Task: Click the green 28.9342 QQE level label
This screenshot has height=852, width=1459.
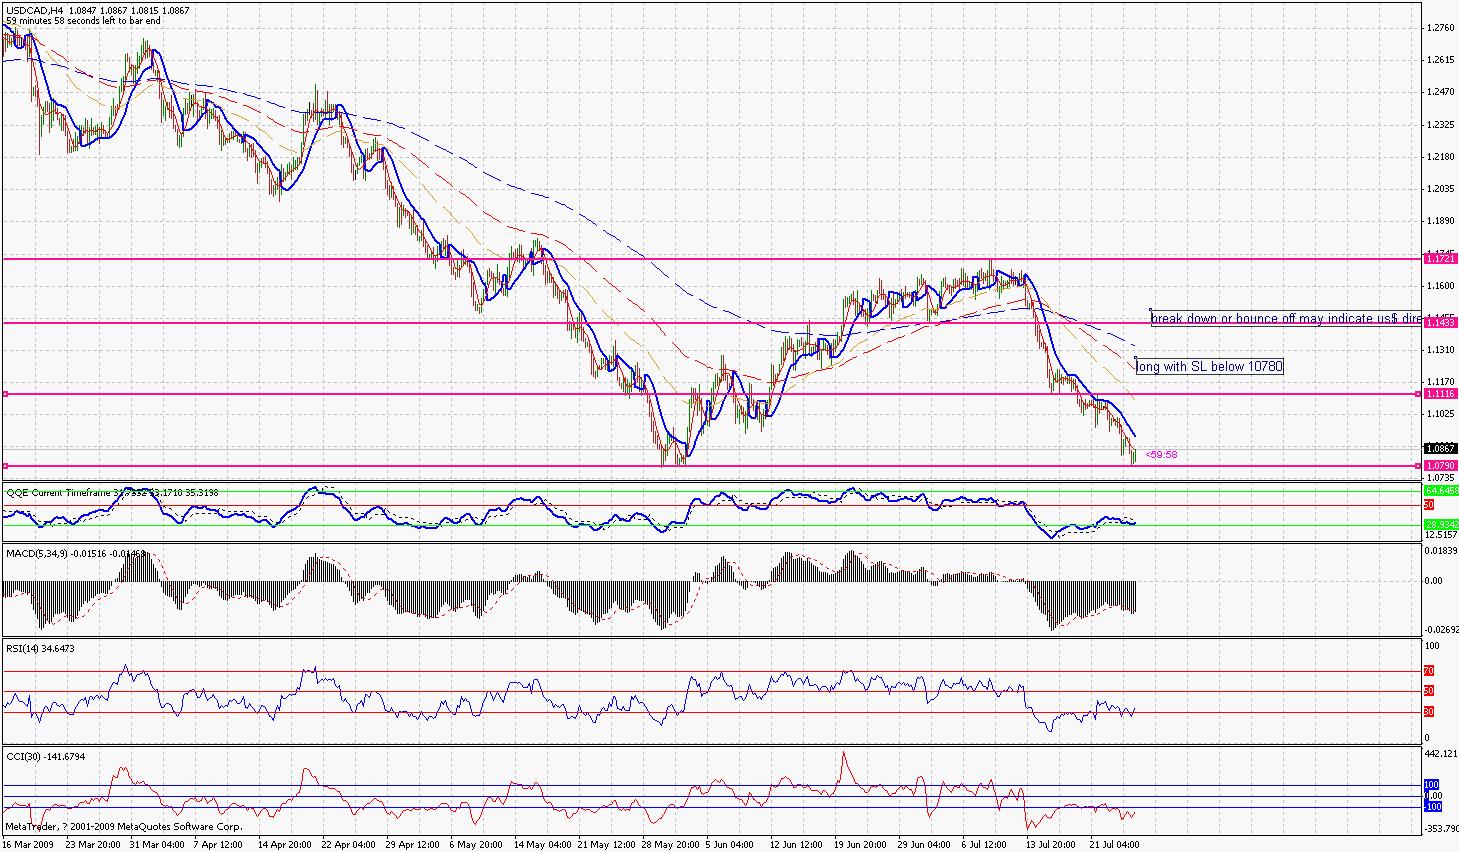Action: tap(1441, 524)
